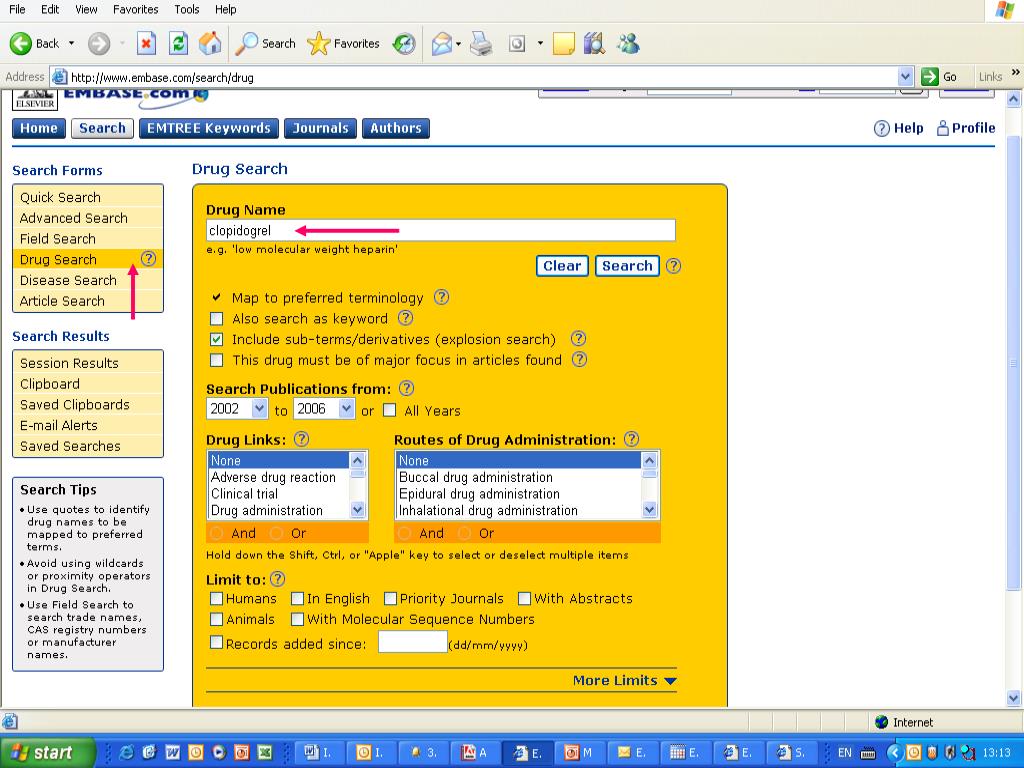
Task: Launch Word from quick launch icon
Action: [172, 753]
